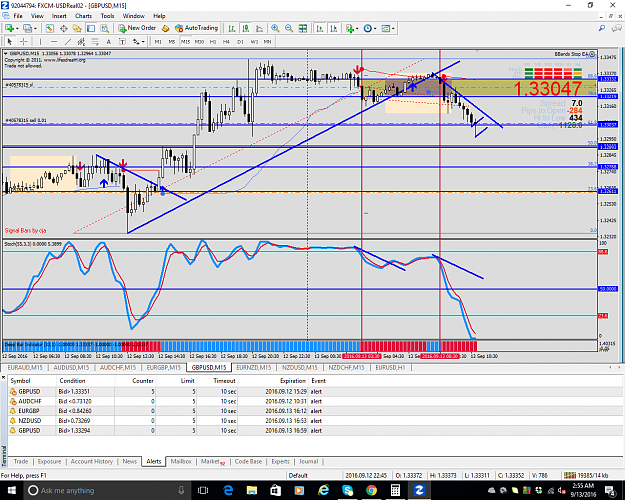625x500 pixels.
Task: Select the trendline drawing tool
Action: [68, 41]
